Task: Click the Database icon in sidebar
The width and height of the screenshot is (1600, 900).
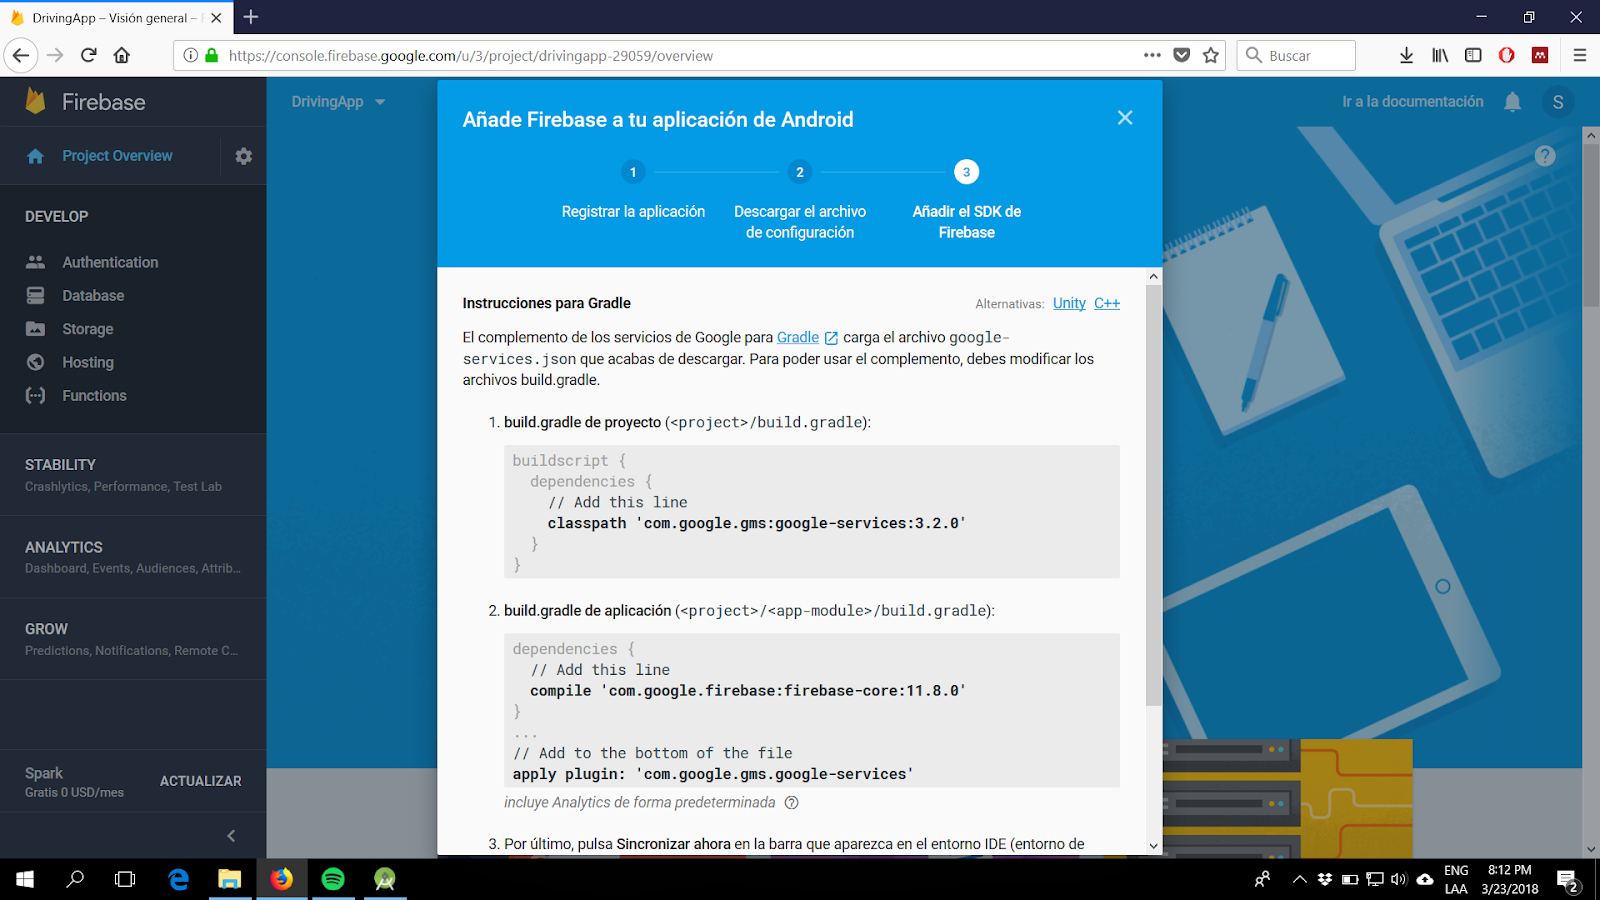Action: tap(36, 295)
